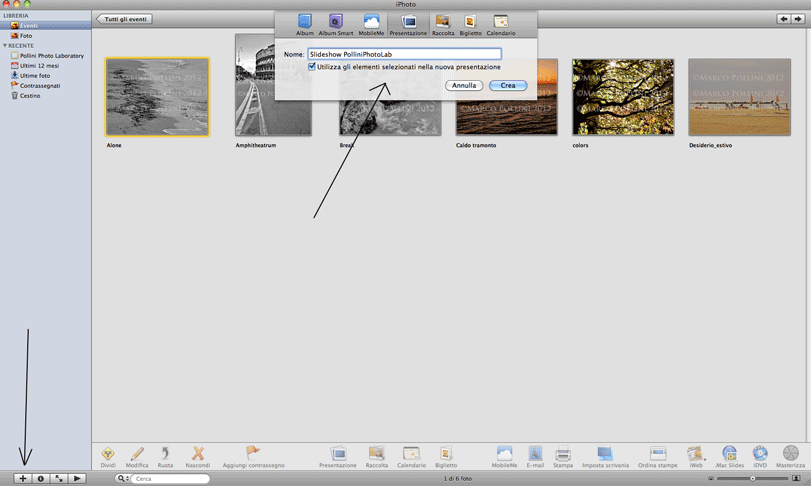Click the Masterizza burn icon
Viewport: 811px width, 486px height.
pos(790,457)
